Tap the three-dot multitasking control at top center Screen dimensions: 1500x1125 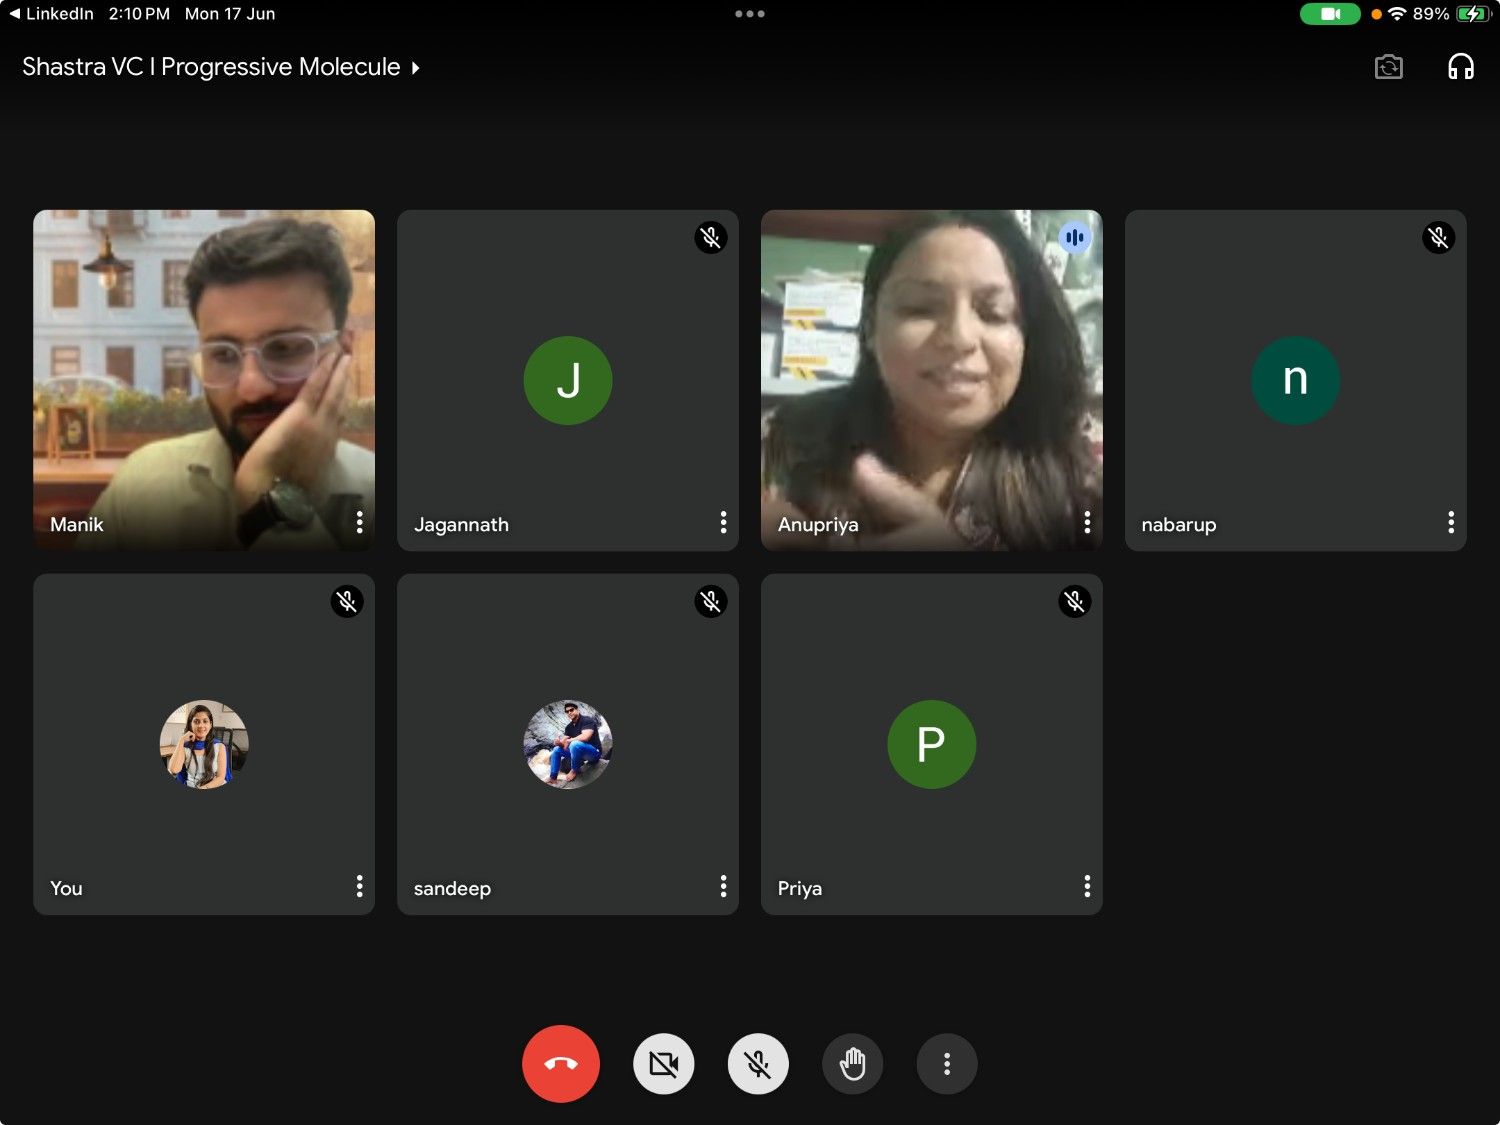click(x=750, y=14)
